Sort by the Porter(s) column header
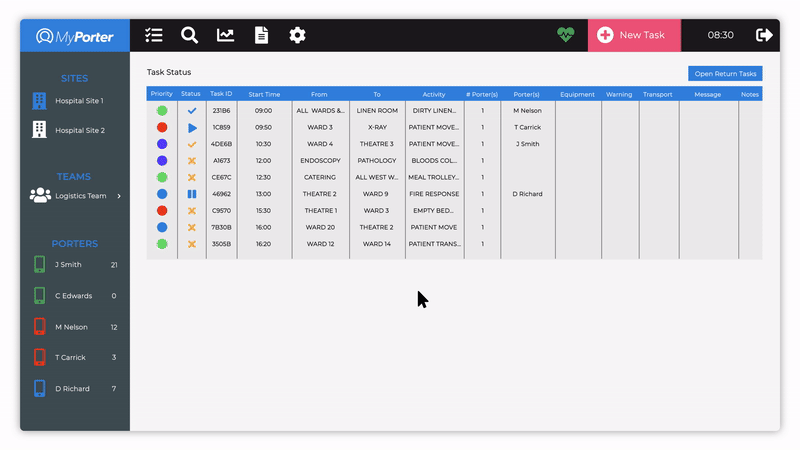The width and height of the screenshot is (800, 450). [x=527, y=94]
